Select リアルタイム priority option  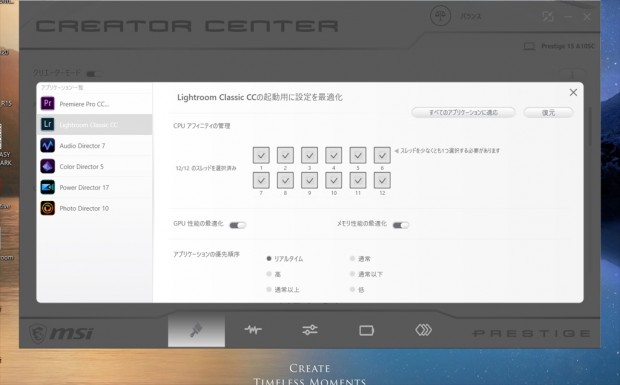(x=285, y=259)
